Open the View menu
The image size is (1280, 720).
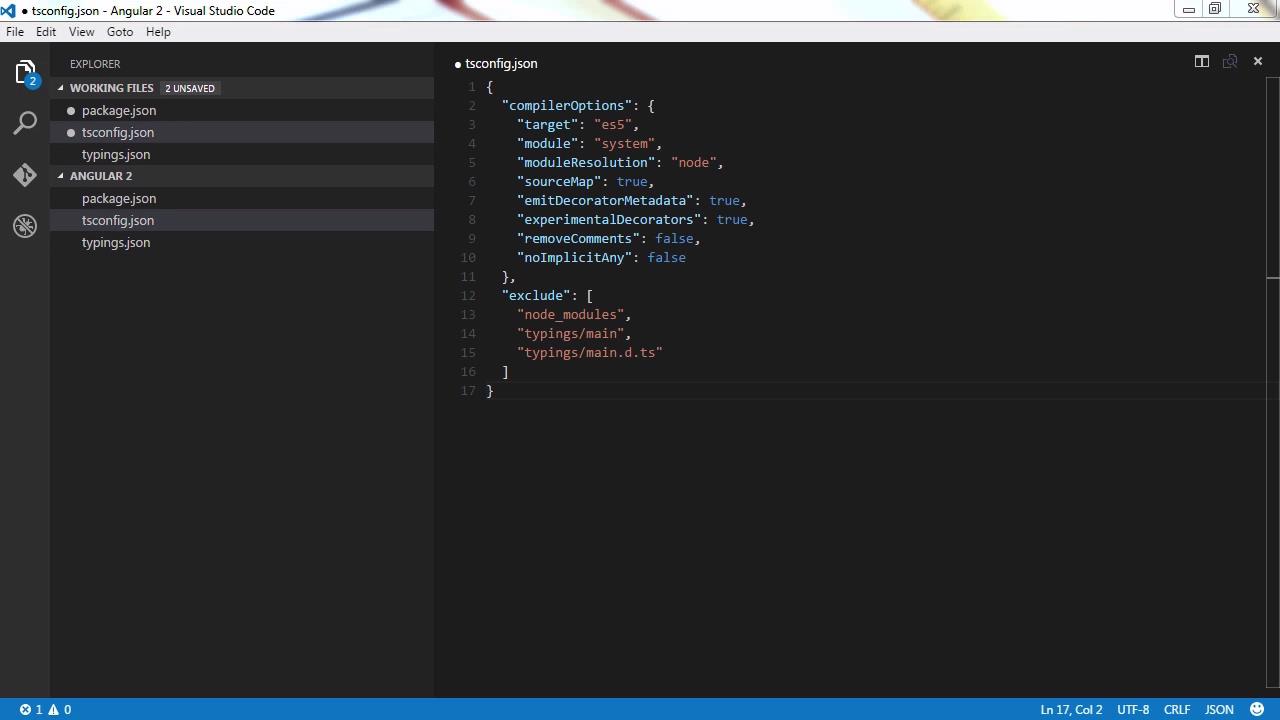pyautogui.click(x=81, y=32)
